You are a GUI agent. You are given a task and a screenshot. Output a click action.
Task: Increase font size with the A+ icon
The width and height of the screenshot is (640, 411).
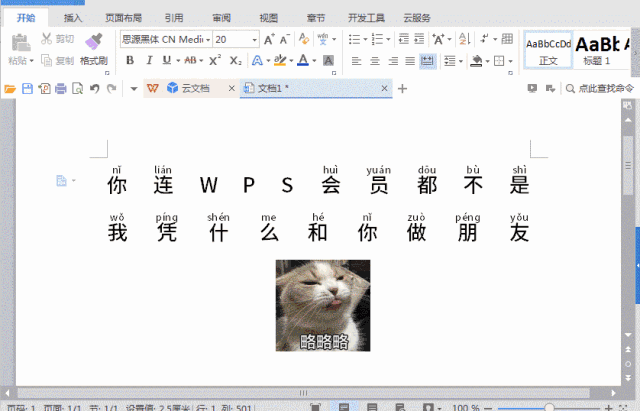point(269,39)
